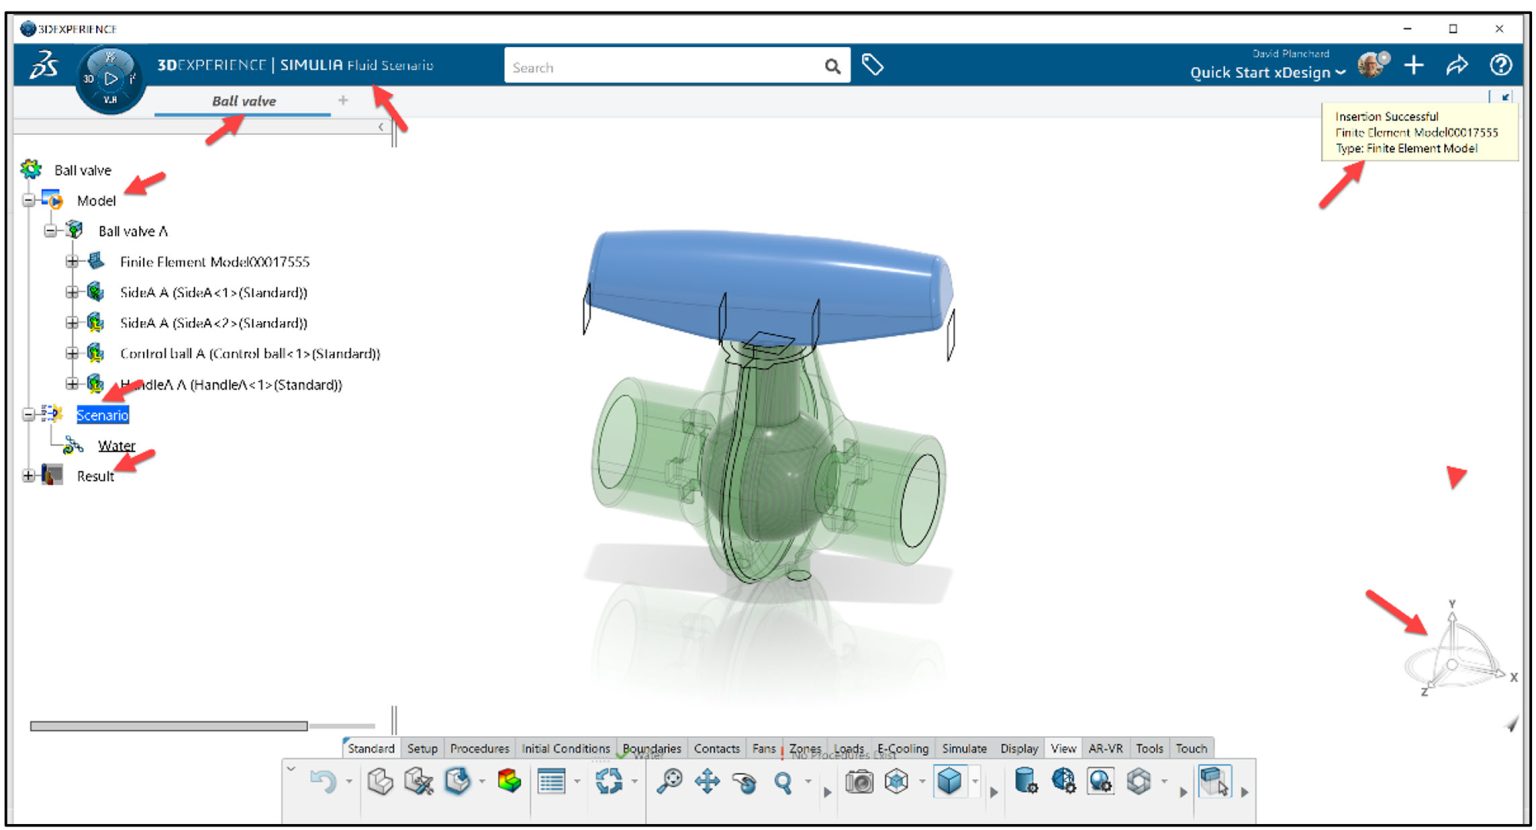The image size is (1536, 830).
Task: Click the Undo icon in the action bar
Action: (x=322, y=781)
